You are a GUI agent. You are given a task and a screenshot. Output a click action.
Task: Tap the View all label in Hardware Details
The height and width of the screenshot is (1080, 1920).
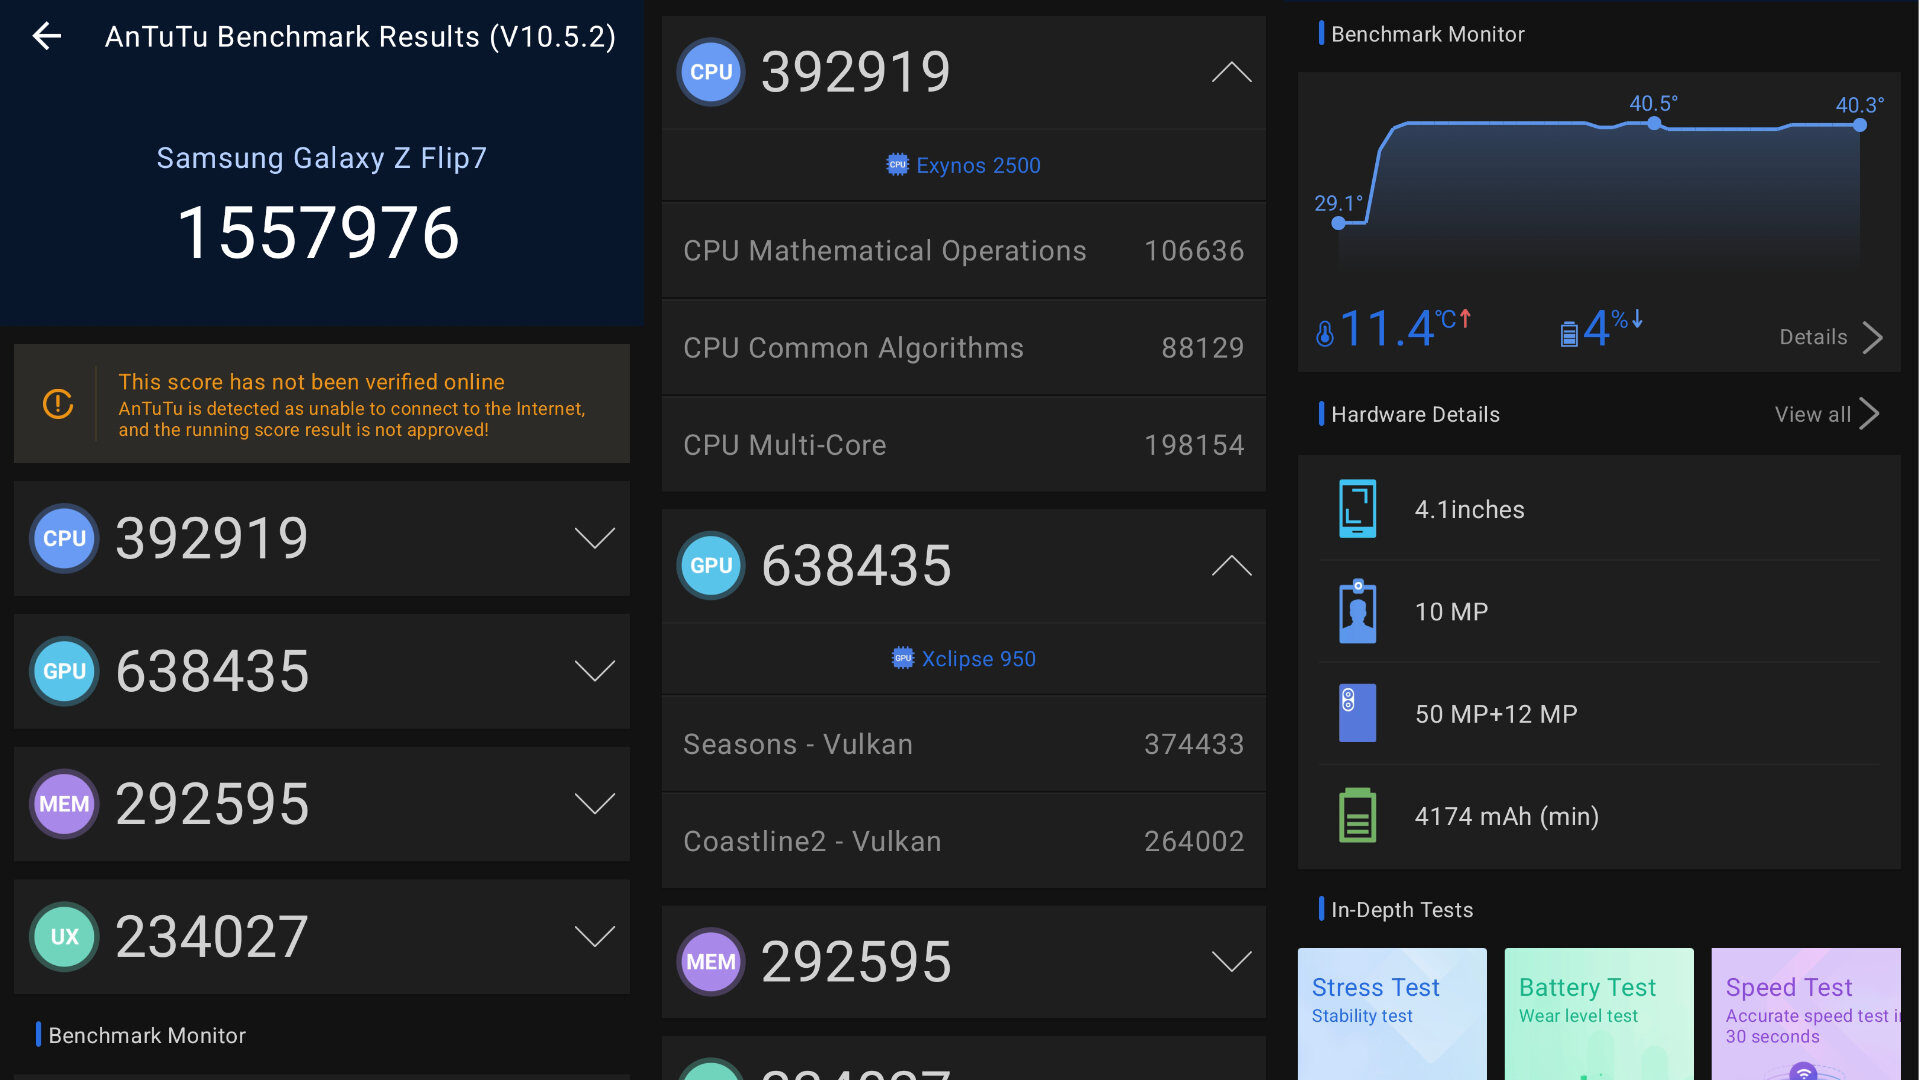[1812, 414]
